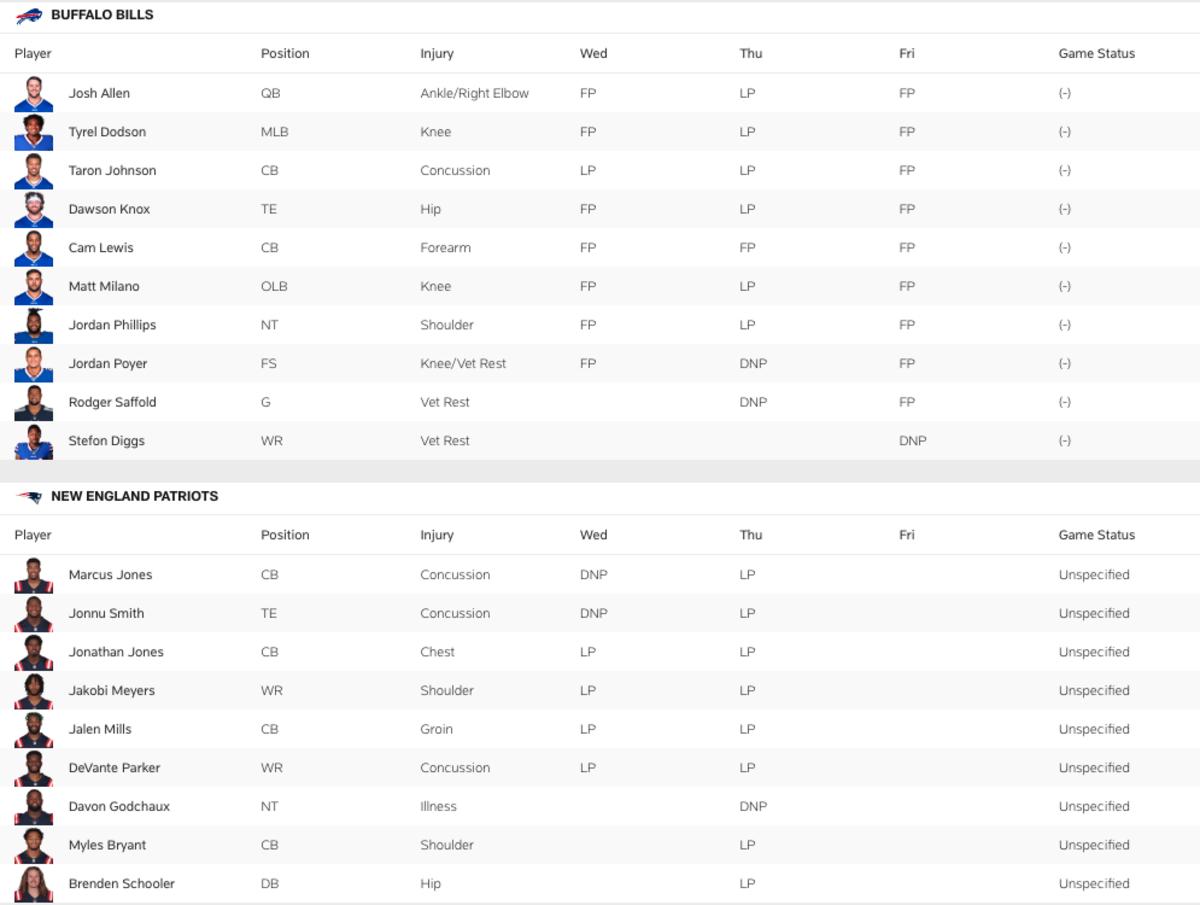Image resolution: width=1200 pixels, height=905 pixels.
Task: Open Josh Allen's player headshot
Action: (x=34, y=93)
